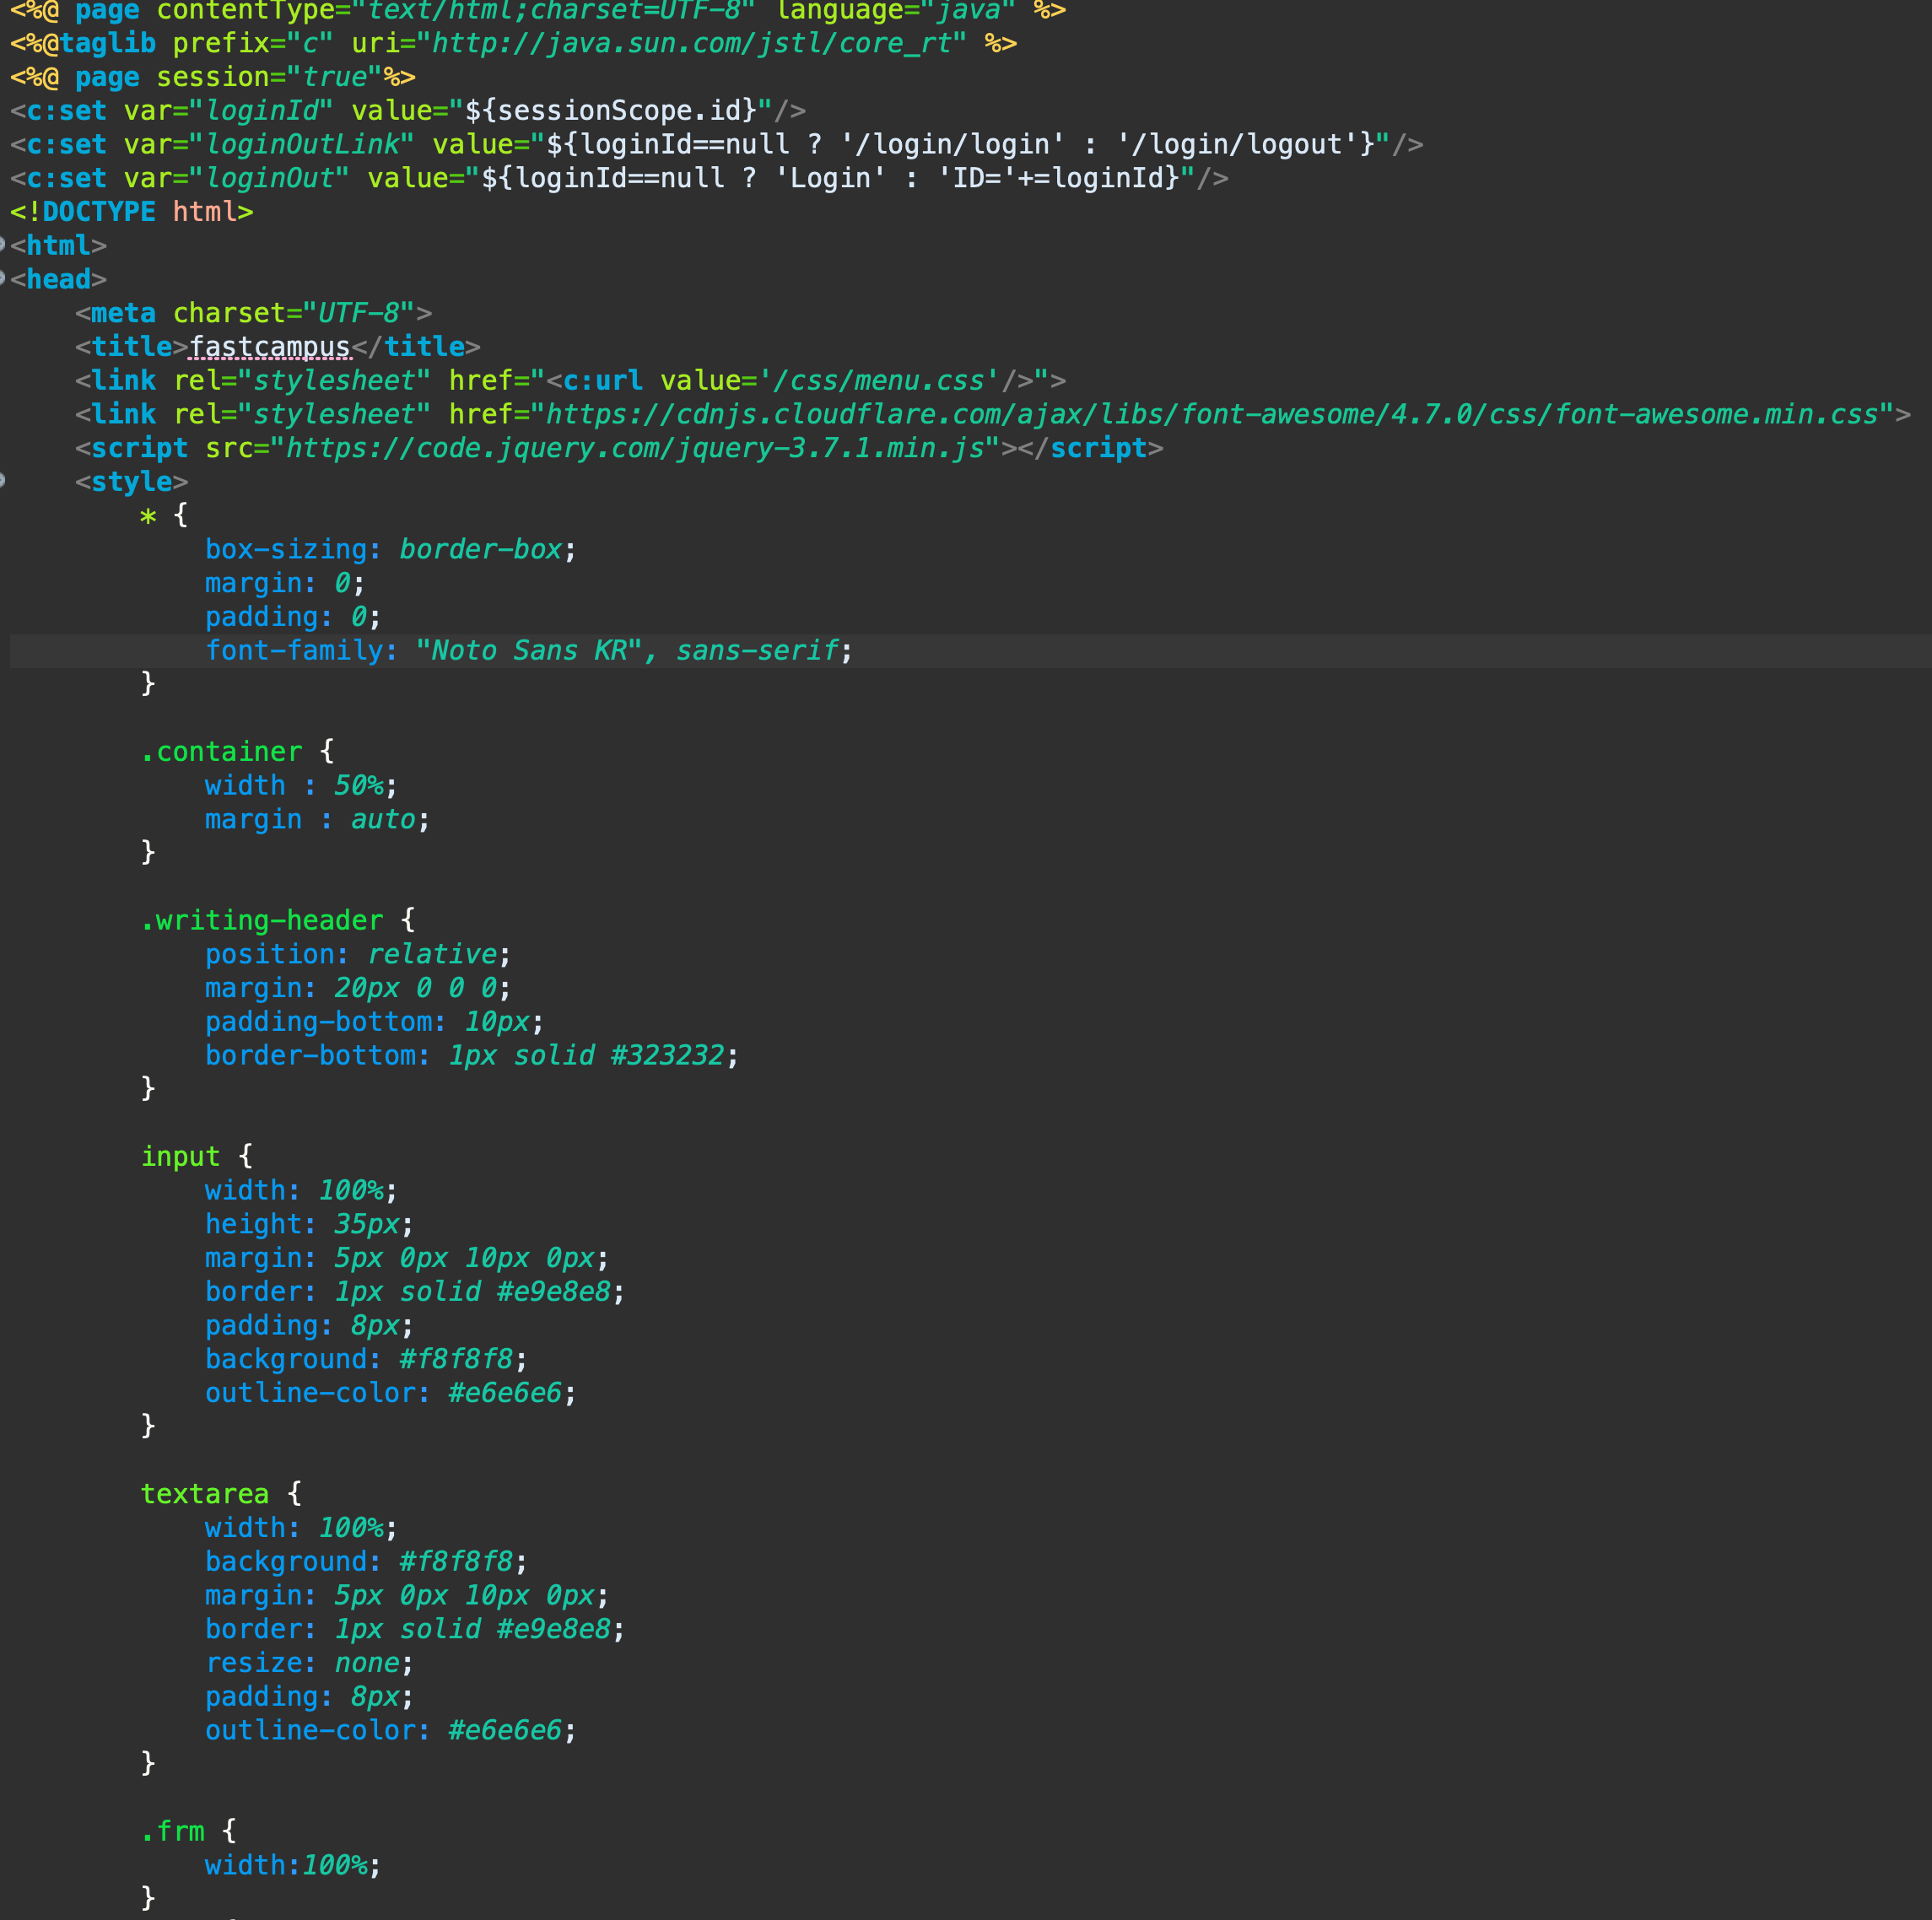
Task: Click the DOCTYPE html declaration
Action: (x=131, y=212)
